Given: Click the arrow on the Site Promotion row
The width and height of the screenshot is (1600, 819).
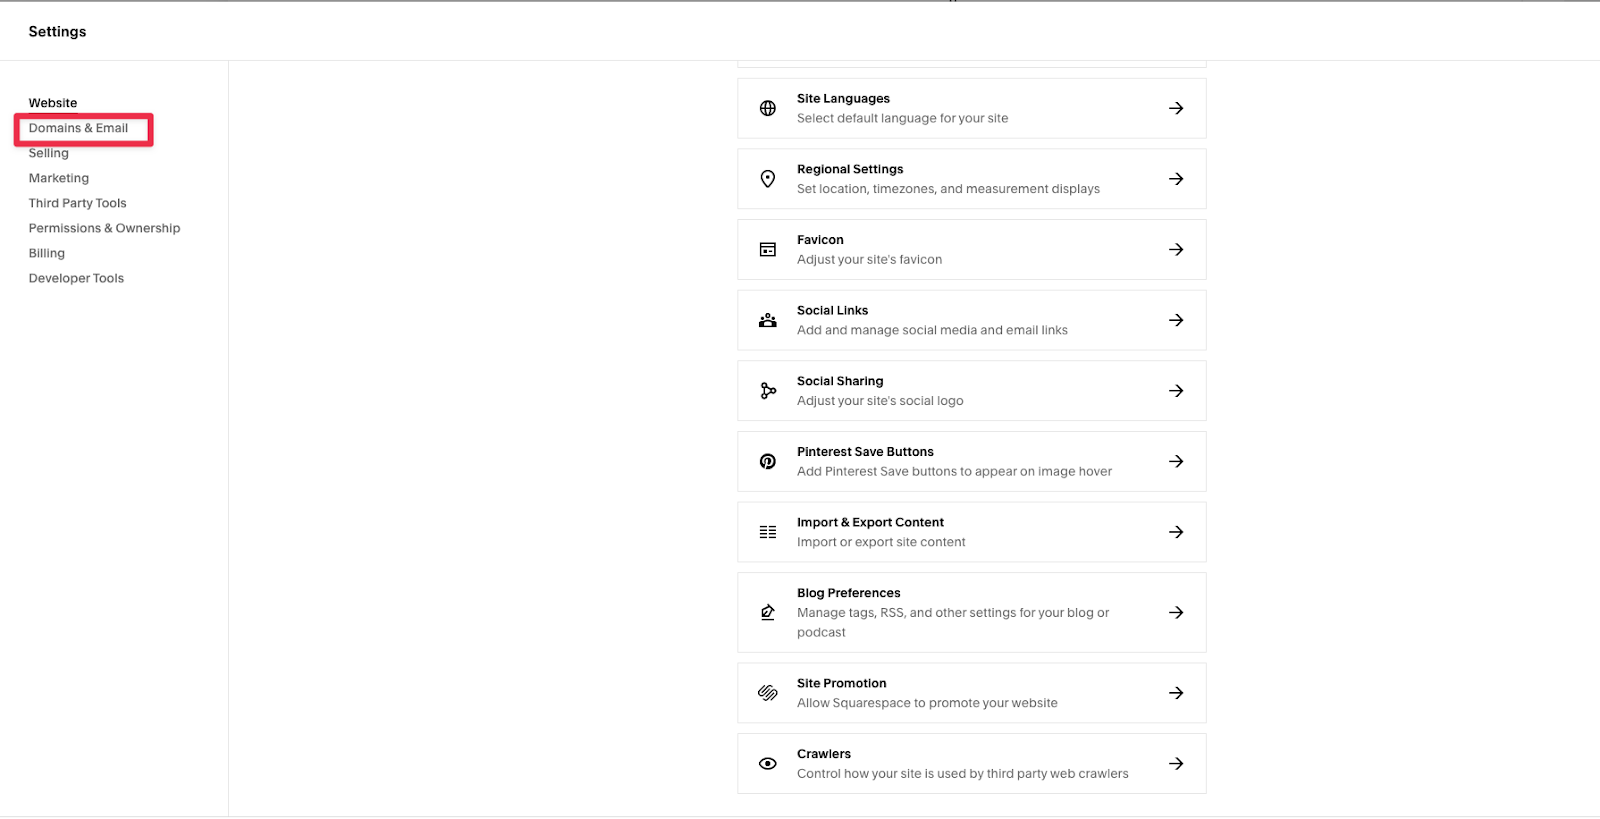Looking at the screenshot, I should click(x=1176, y=693).
